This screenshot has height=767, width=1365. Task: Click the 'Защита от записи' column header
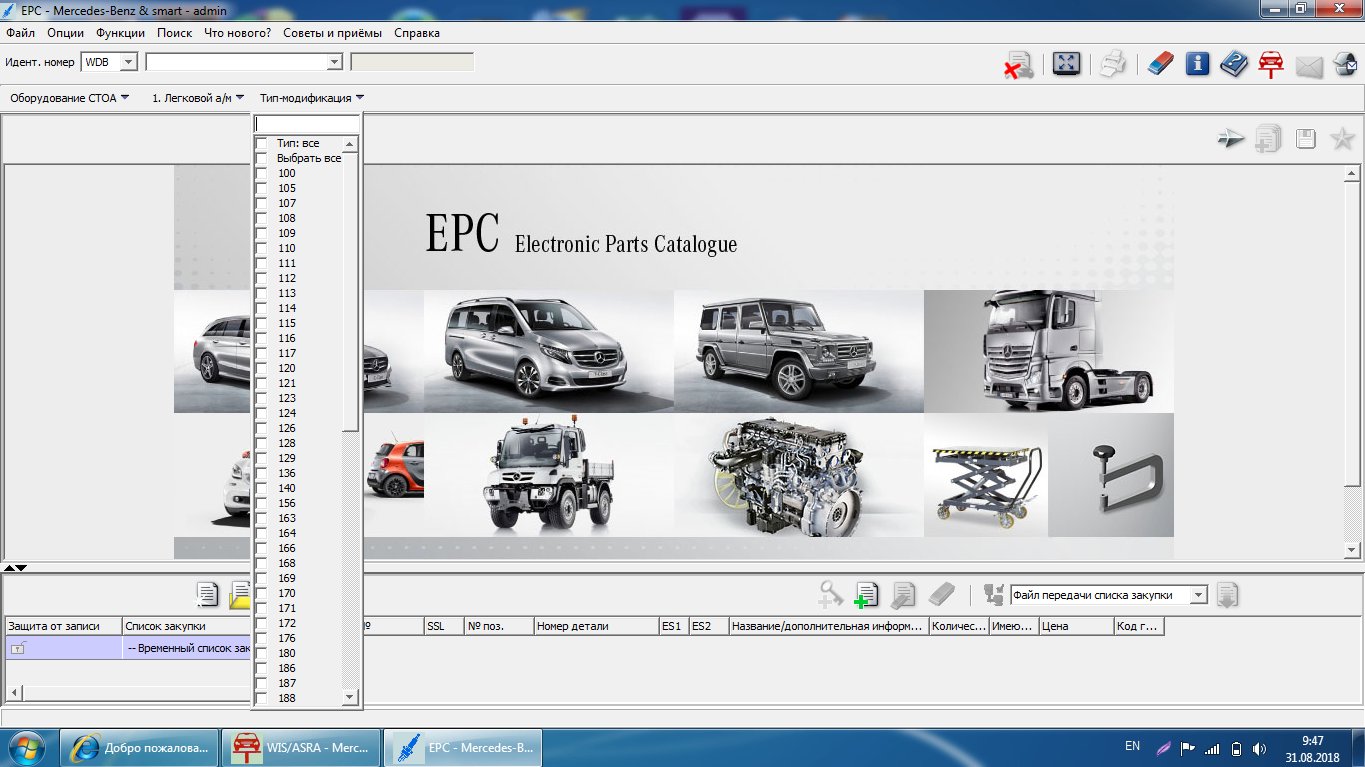[63, 626]
